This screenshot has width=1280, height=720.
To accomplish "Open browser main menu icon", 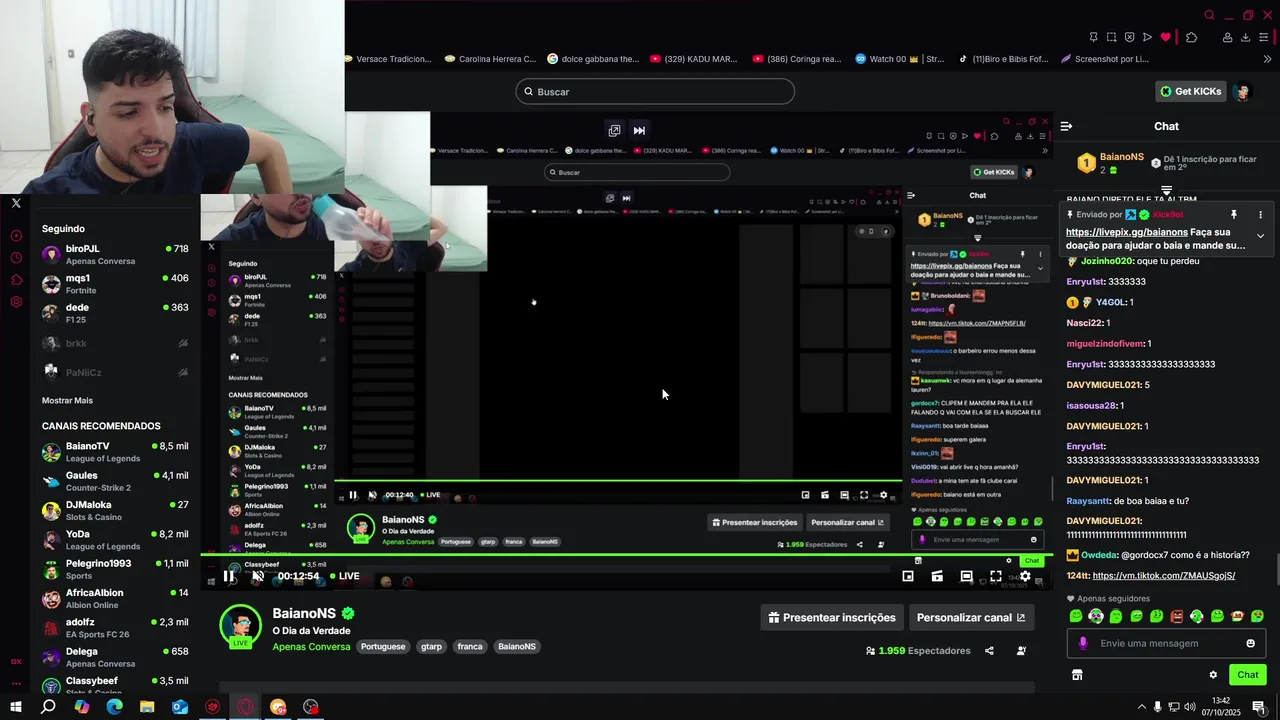I will 1264,37.
